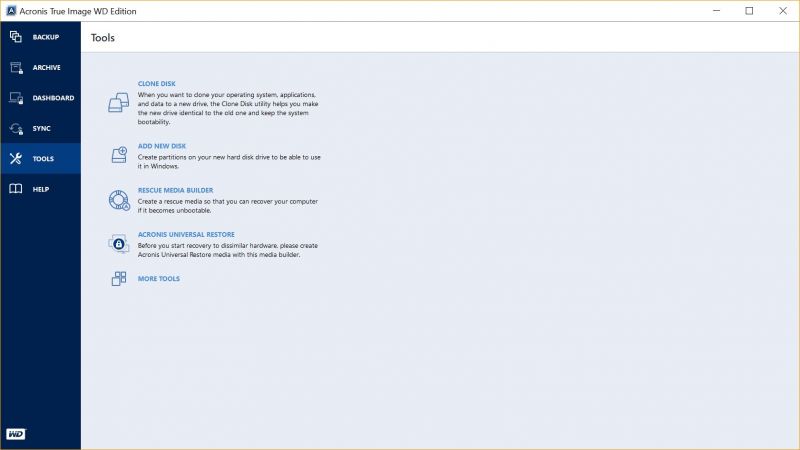Click the More Tools grid icon

[x=119, y=279]
